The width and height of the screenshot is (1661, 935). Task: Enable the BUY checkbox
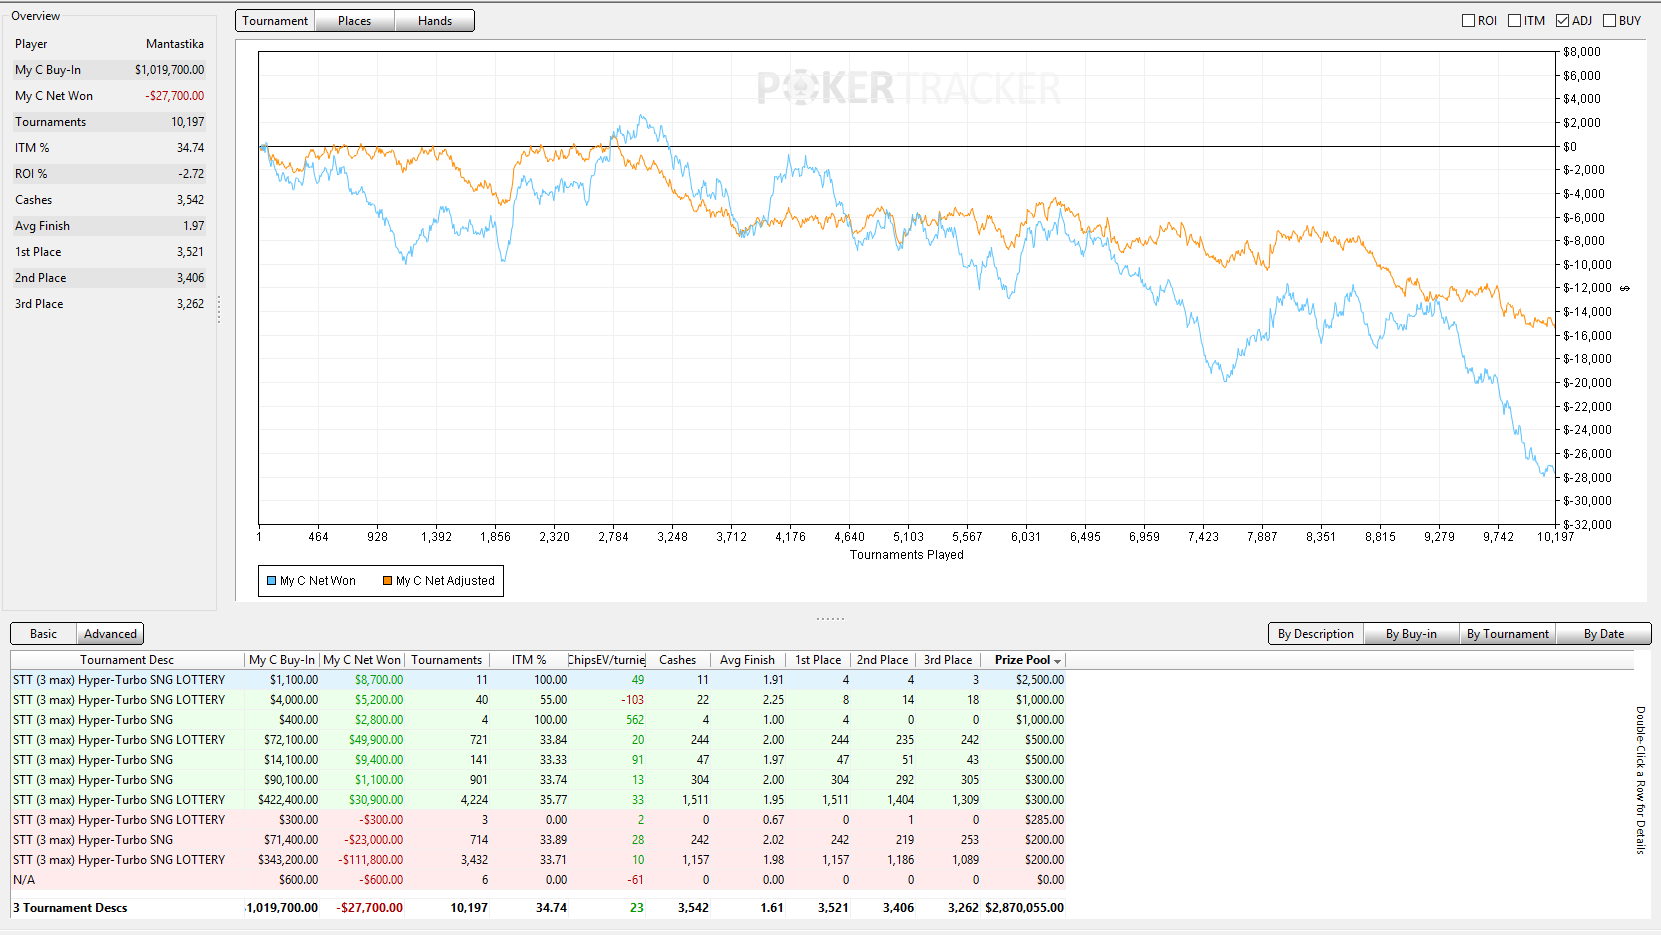click(x=1609, y=20)
